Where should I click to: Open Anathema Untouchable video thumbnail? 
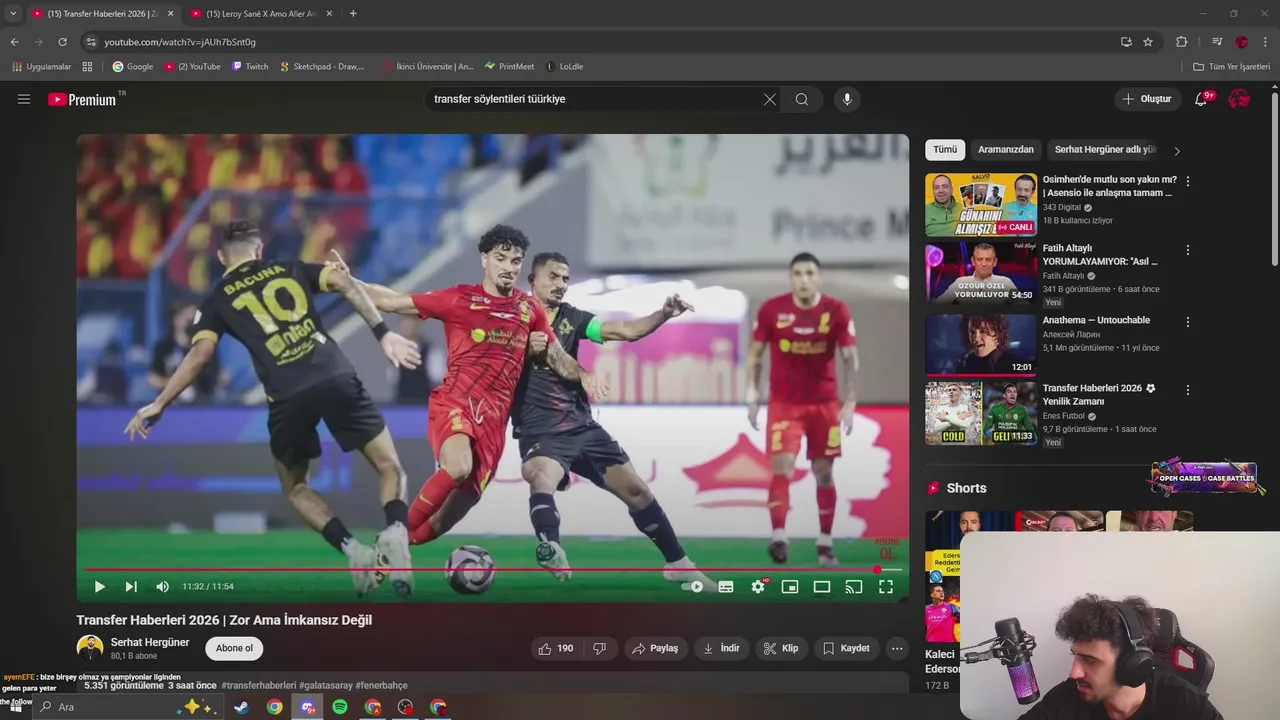(x=981, y=345)
